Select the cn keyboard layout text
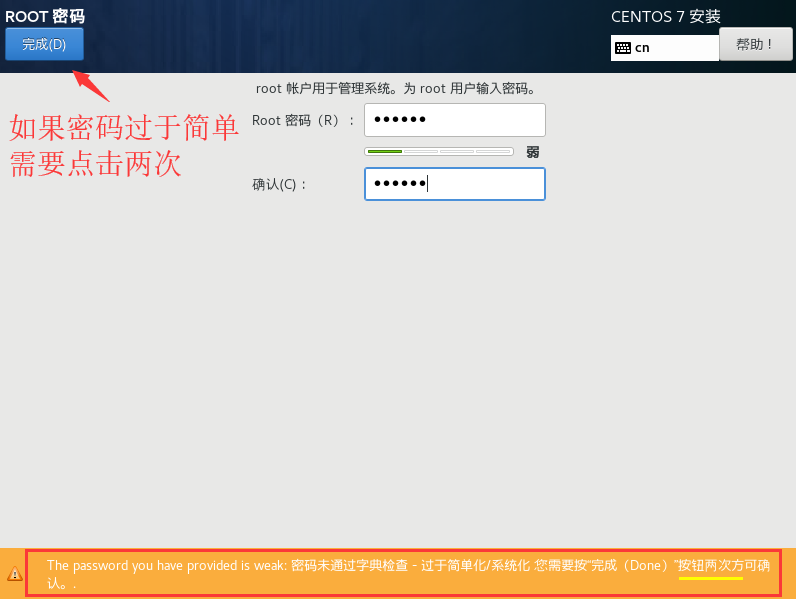796x599 pixels. (642, 48)
